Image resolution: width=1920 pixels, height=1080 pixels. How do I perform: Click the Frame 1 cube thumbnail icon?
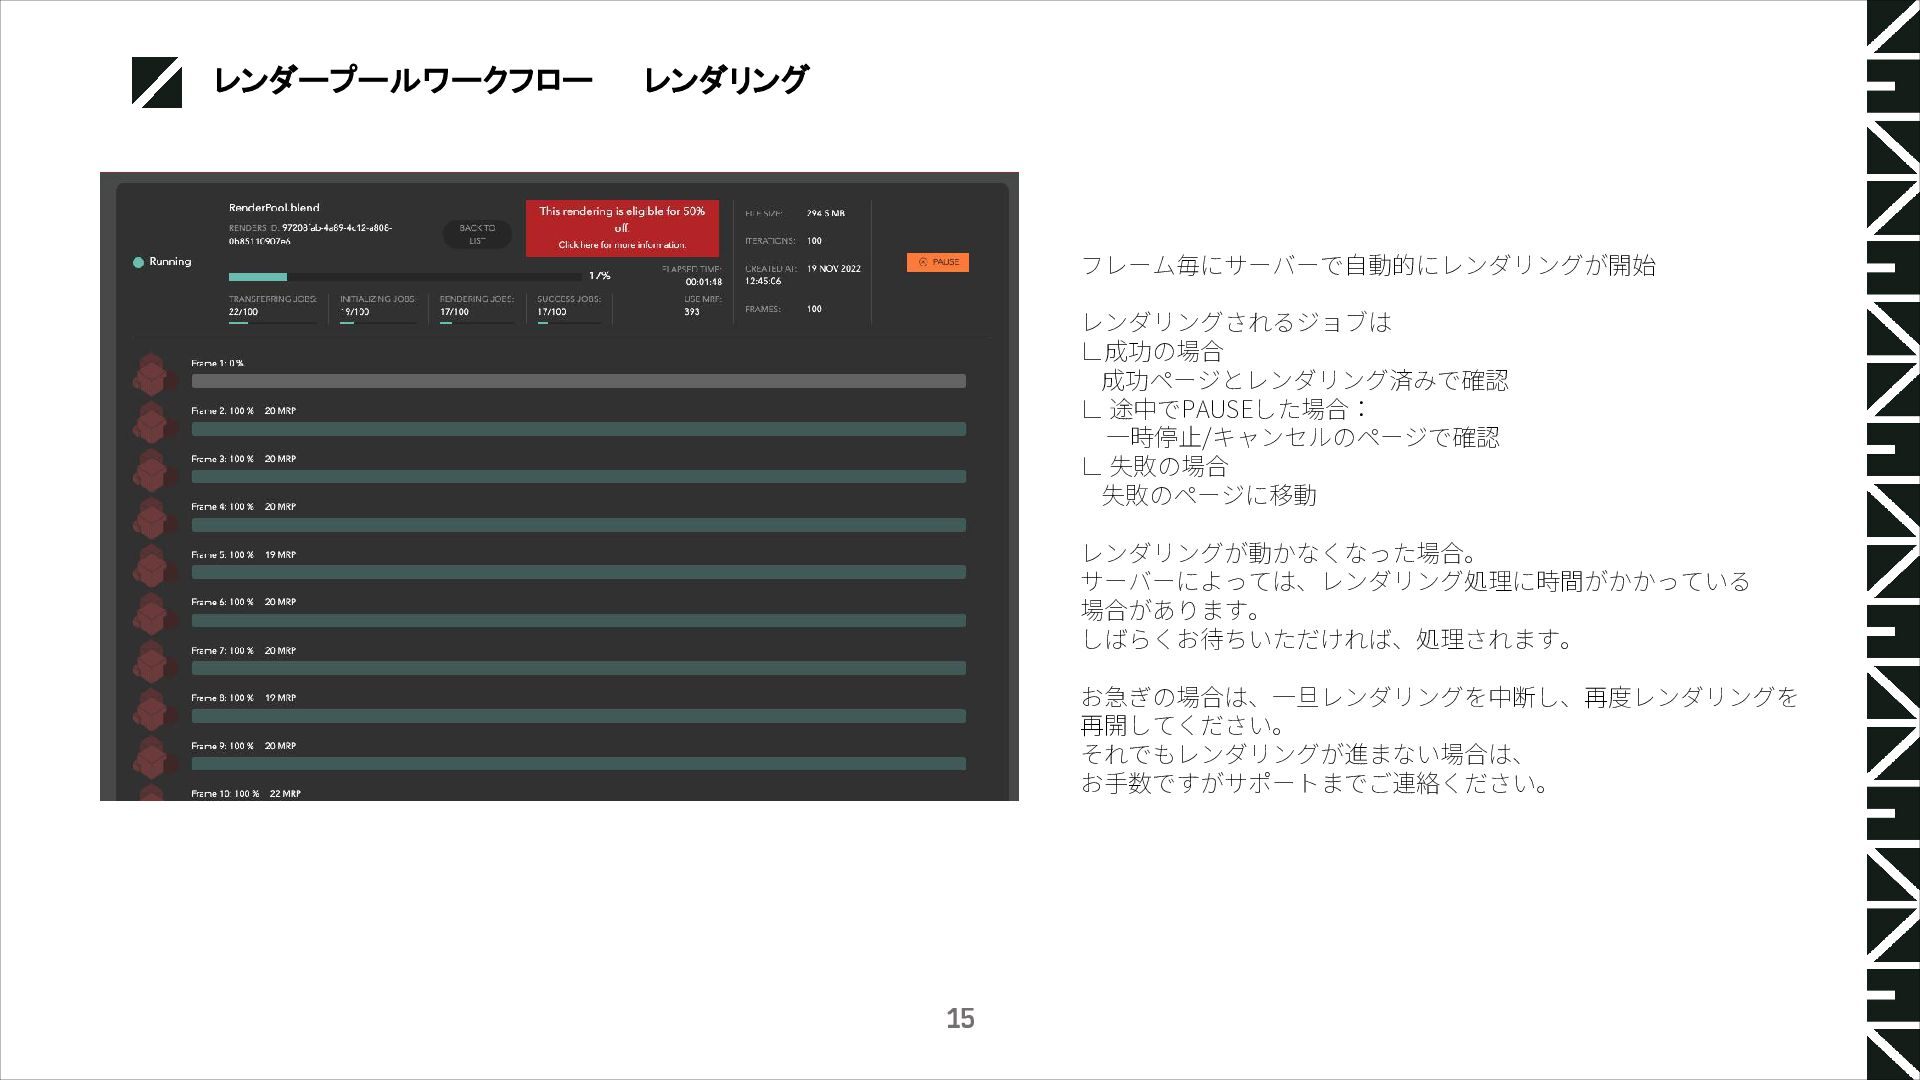(x=151, y=375)
